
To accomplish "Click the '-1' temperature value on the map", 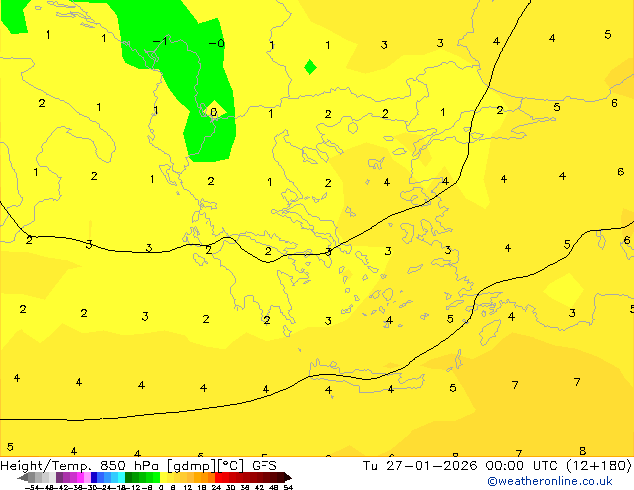I will pos(160,41).
